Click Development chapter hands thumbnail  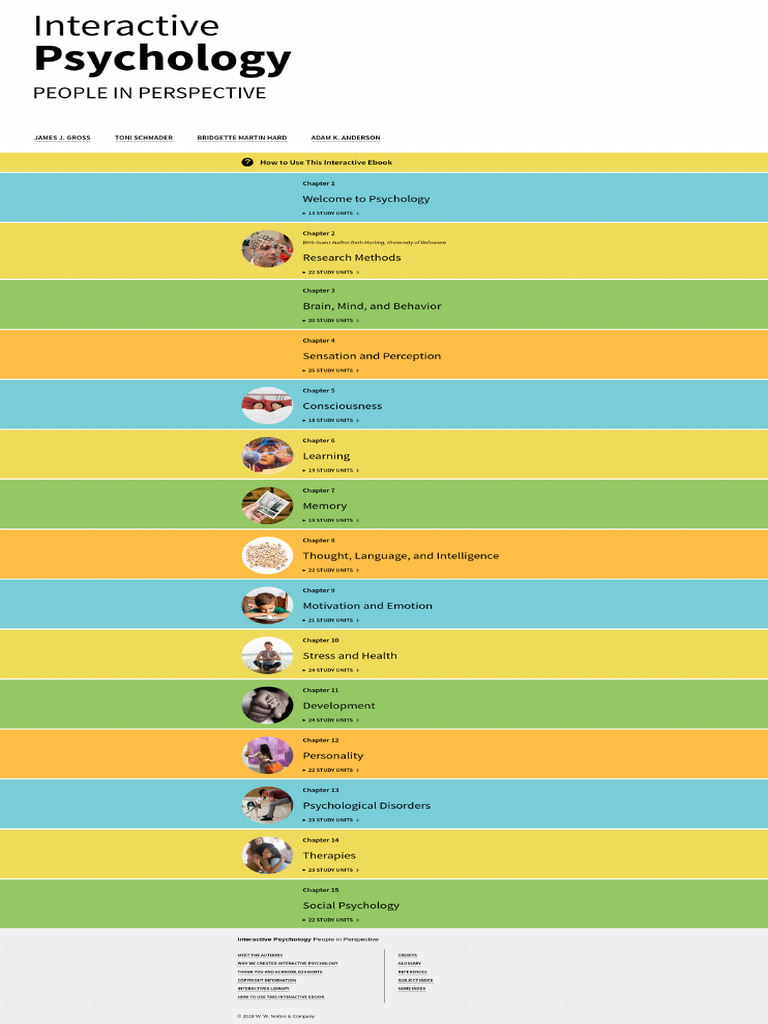point(267,705)
